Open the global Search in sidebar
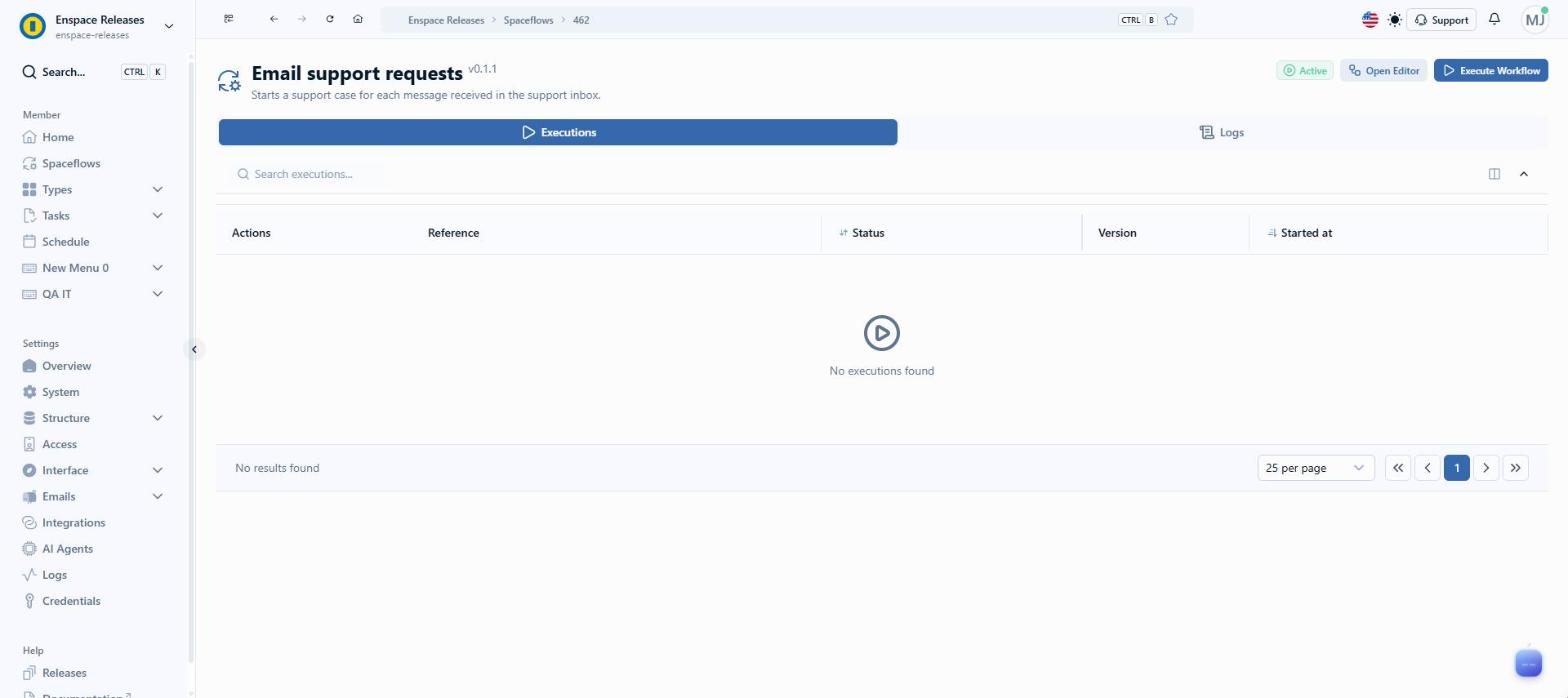Image resolution: width=1568 pixels, height=698 pixels. click(94, 72)
